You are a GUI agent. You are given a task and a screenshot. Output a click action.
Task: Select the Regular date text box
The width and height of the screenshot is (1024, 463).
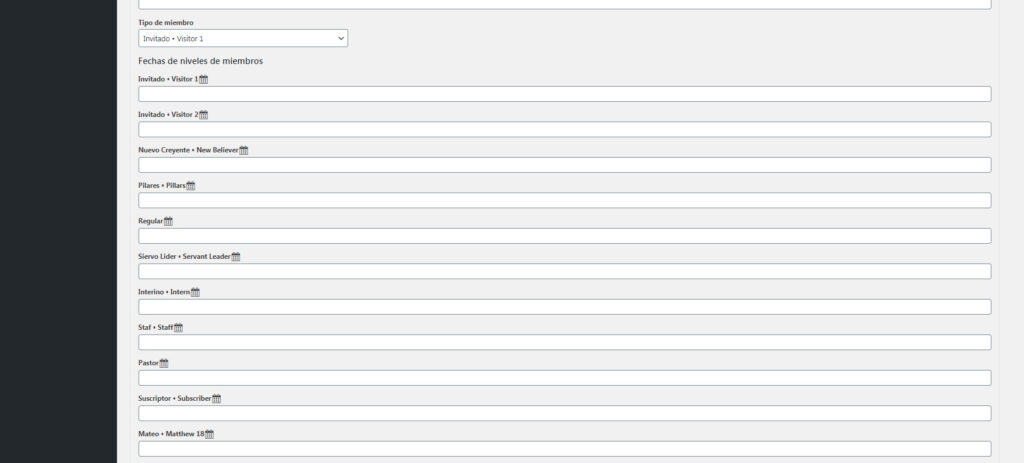pyautogui.click(x=564, y=236)
